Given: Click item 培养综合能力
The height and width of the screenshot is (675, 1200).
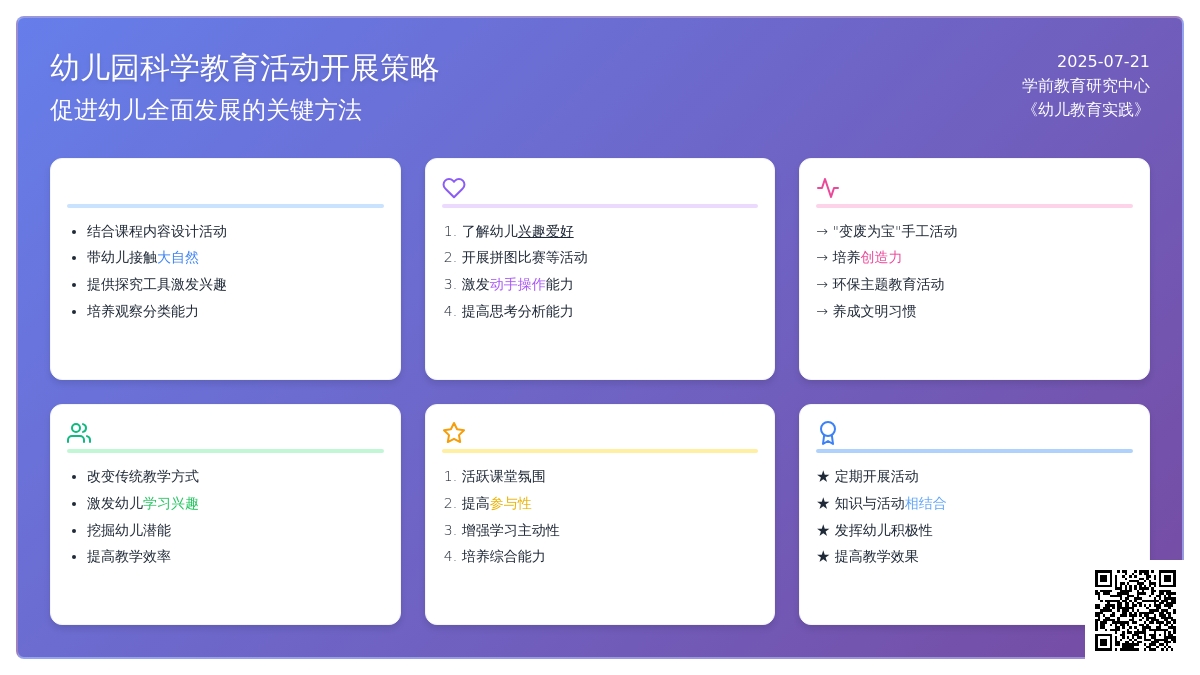Looking at the screenshot, I should coord(504,557).
